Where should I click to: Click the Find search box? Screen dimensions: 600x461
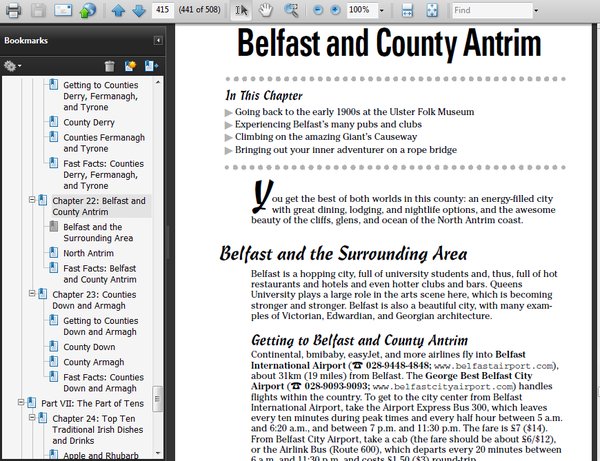[492, 10]
